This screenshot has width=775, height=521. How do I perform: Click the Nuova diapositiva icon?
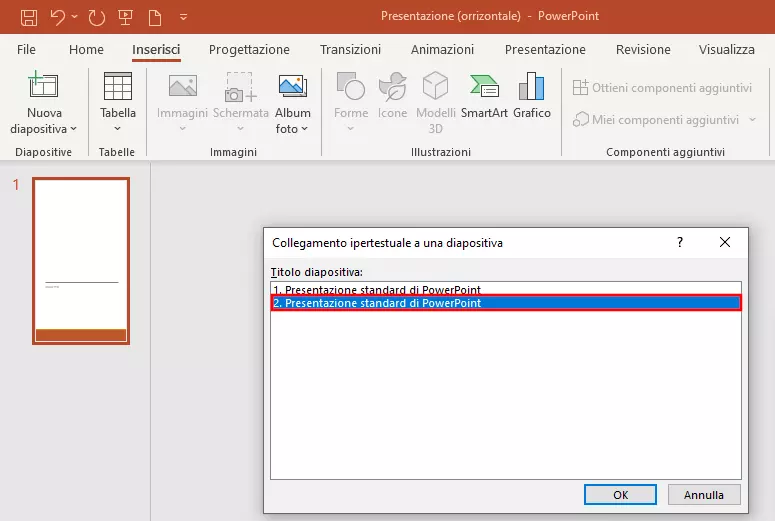[x=43, y=88]
